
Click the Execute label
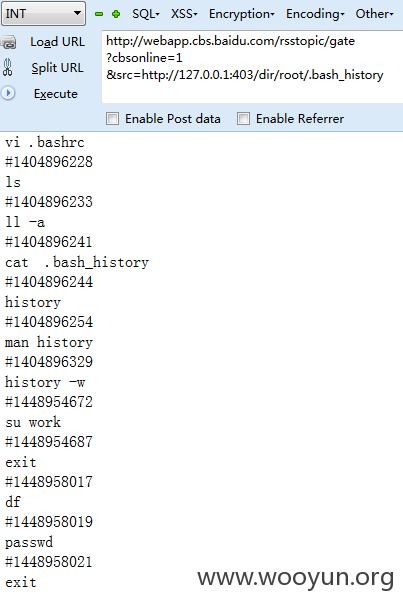(x=56, y=94)
